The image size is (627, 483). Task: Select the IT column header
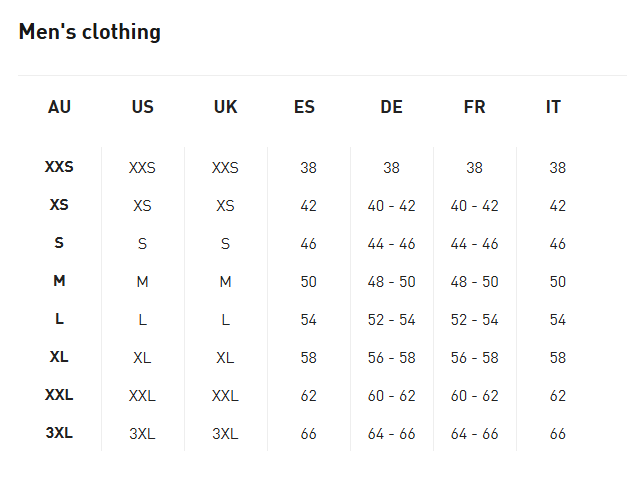(553, 107)
